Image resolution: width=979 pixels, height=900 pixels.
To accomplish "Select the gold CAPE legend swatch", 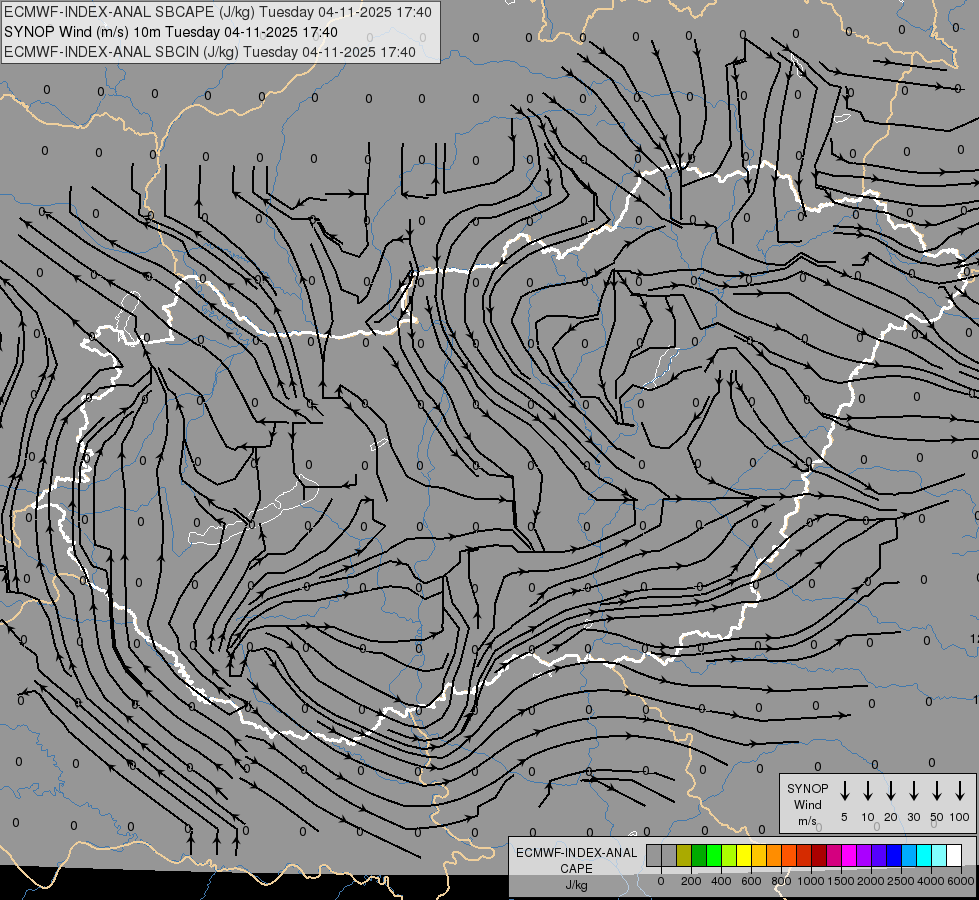I will [x=759, y=855].
